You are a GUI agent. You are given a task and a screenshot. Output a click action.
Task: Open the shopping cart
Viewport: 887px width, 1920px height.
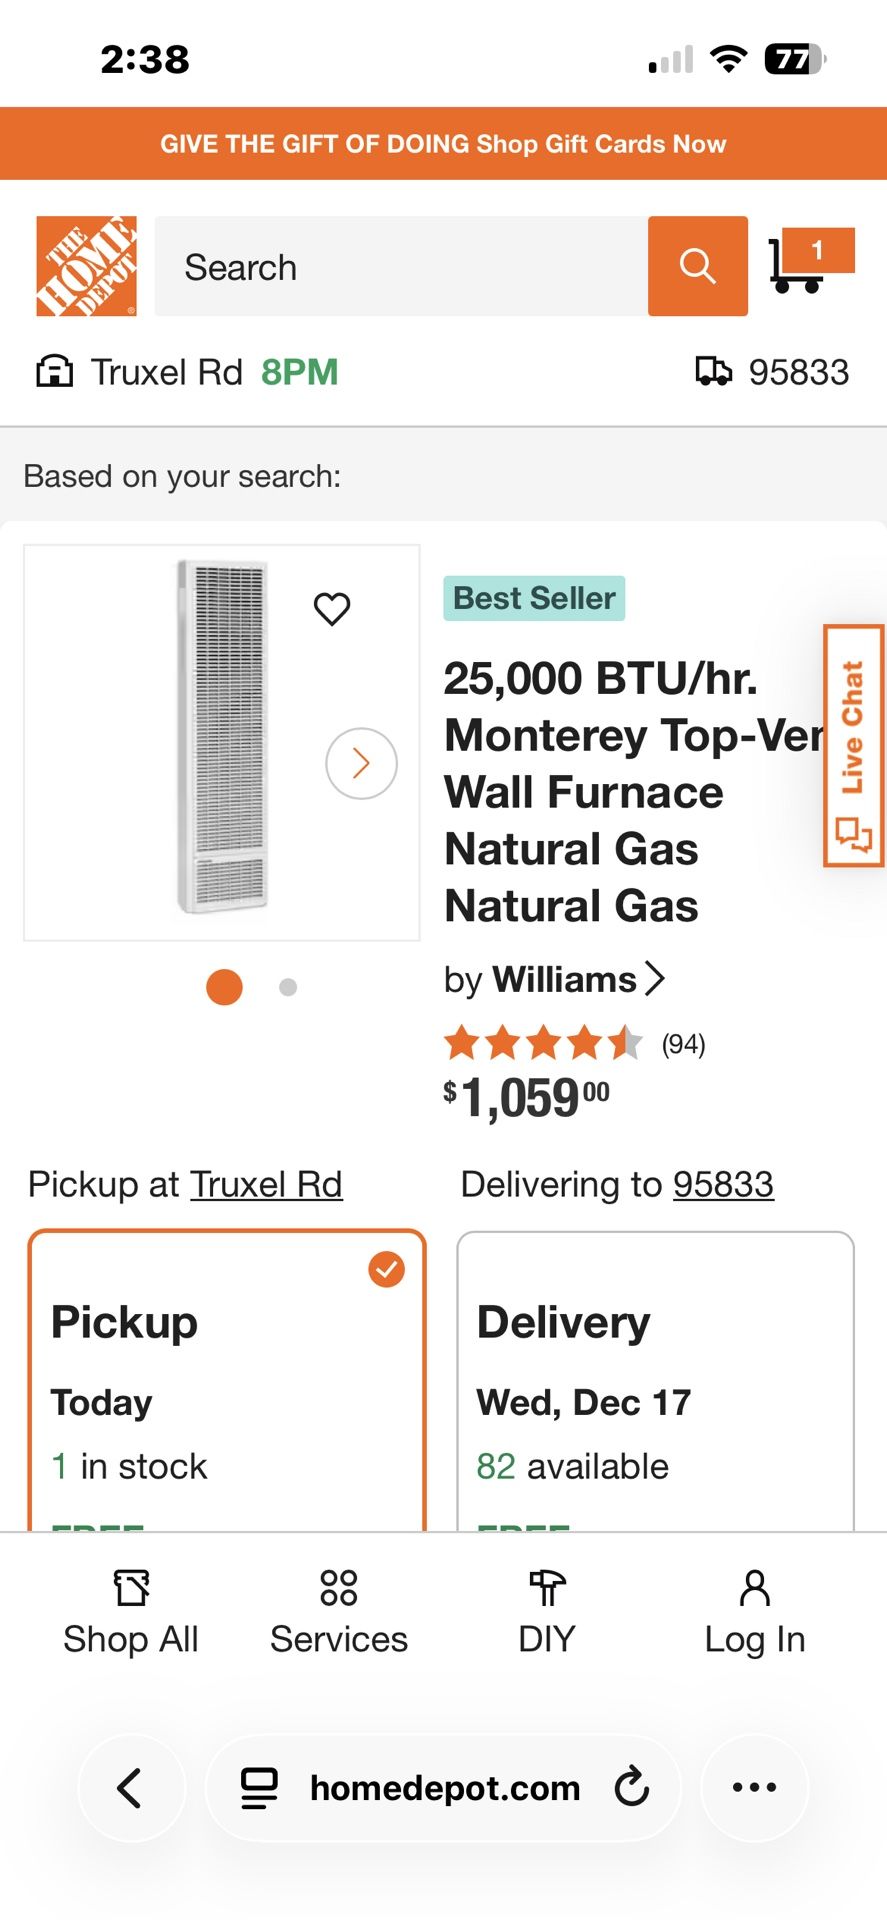click(808, 262)
